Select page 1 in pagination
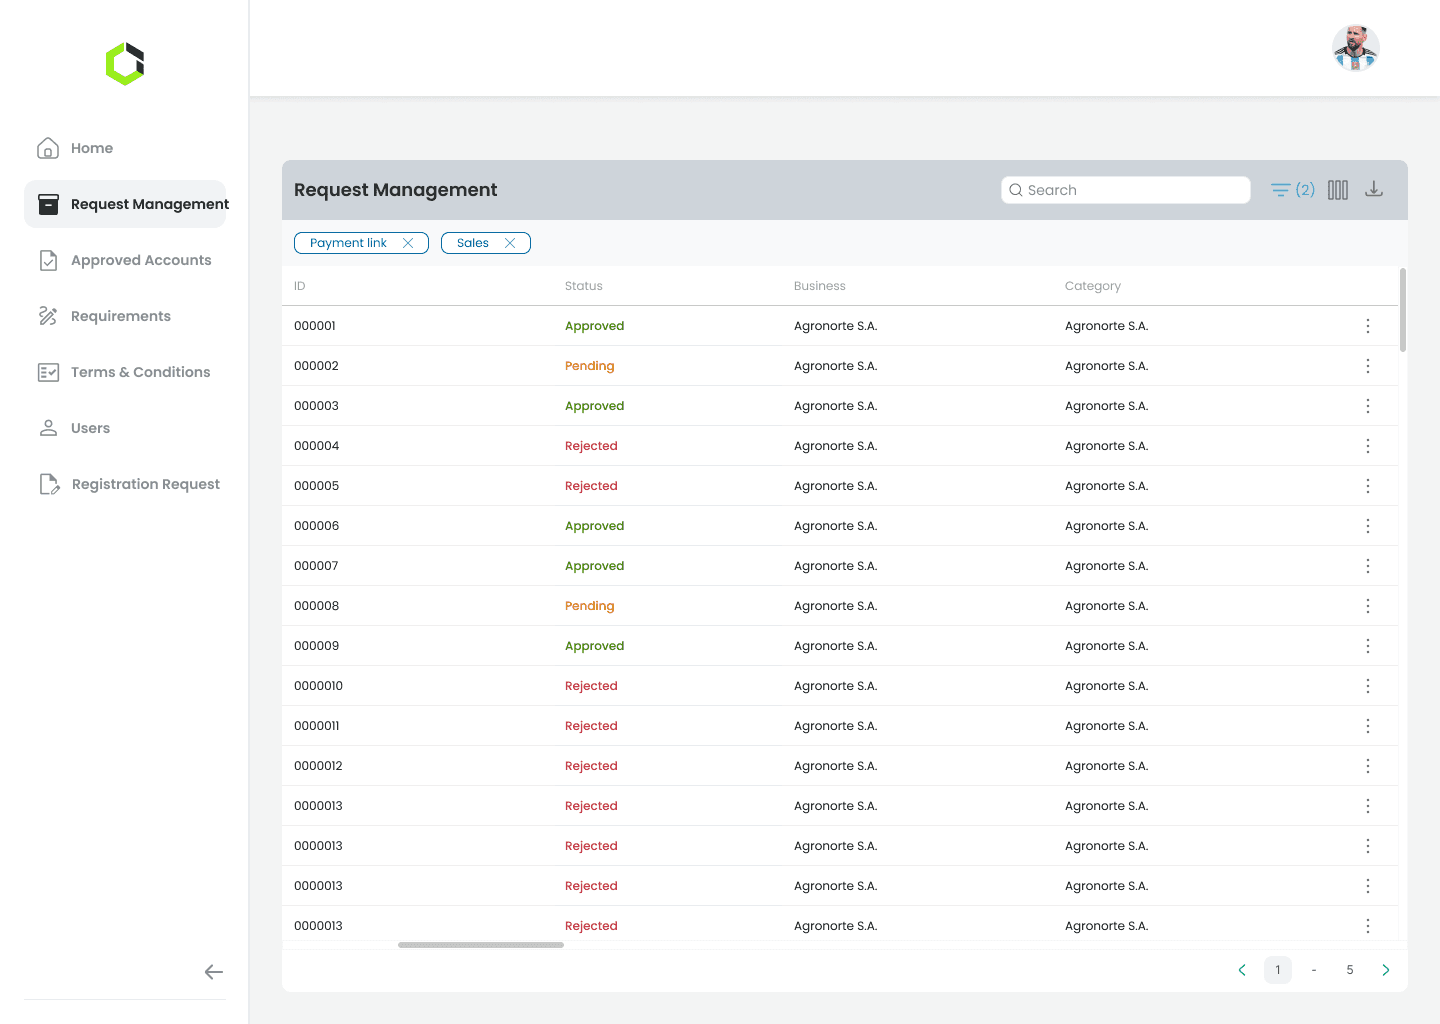 (x=1278, y=970)
